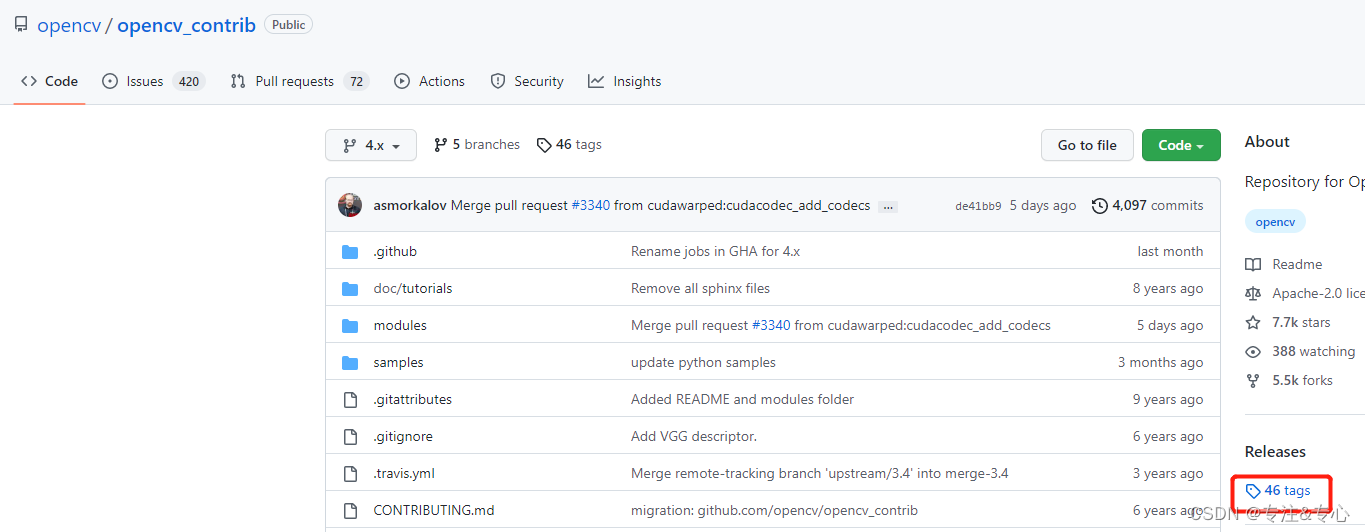Click the commits history clock icon
1365x532 pixels.
click(x=1100, y=206)
